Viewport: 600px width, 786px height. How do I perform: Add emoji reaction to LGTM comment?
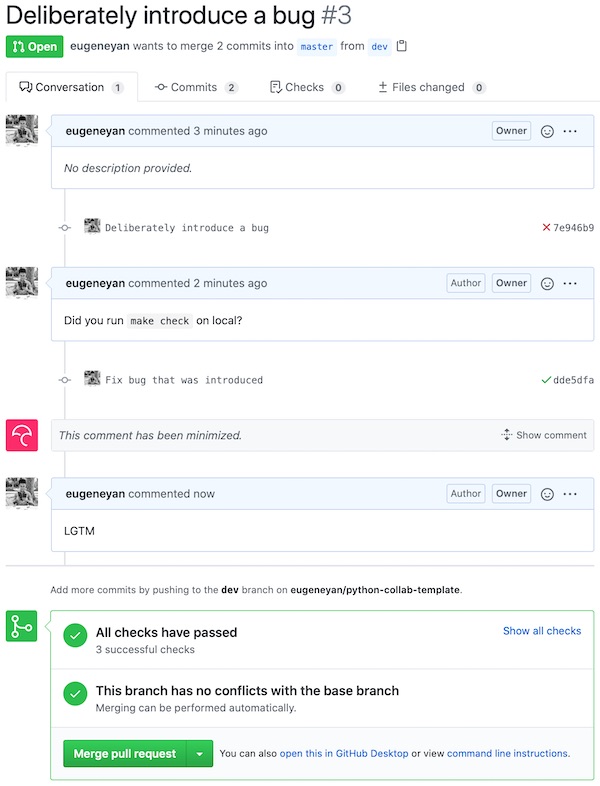[x=547, y=493]
